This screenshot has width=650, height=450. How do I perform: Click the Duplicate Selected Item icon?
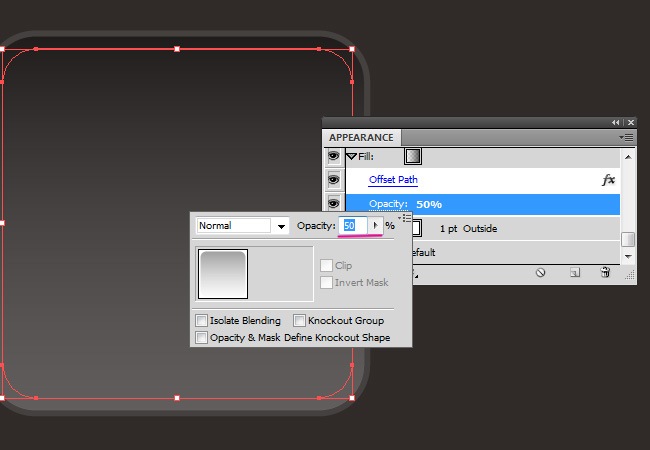pos(574,271)
